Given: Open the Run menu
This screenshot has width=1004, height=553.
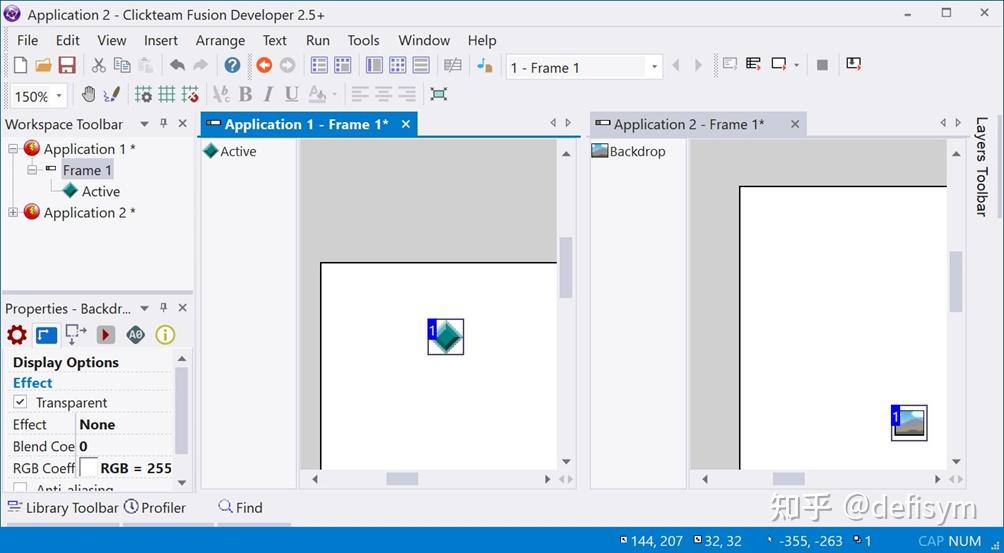Looking at the screenshot, I should click(x=318, y=40).
